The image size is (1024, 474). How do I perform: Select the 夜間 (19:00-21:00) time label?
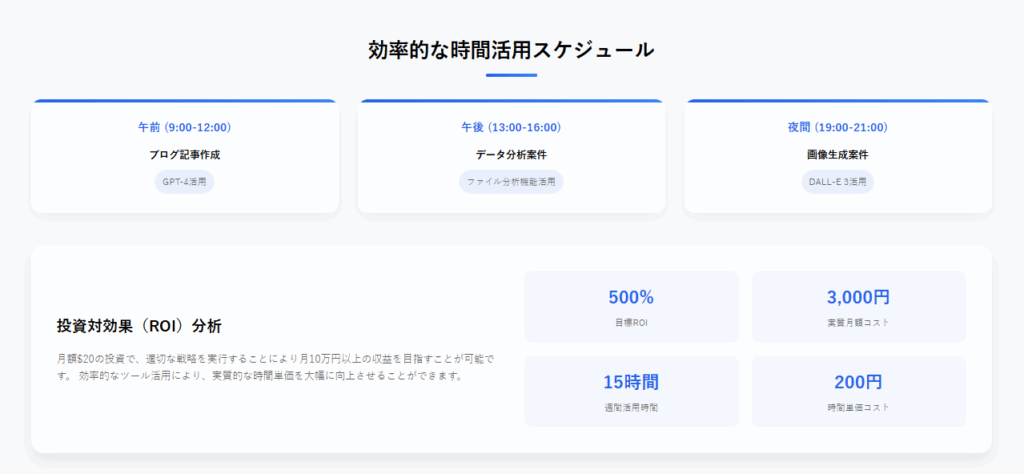tap(838, 127)
